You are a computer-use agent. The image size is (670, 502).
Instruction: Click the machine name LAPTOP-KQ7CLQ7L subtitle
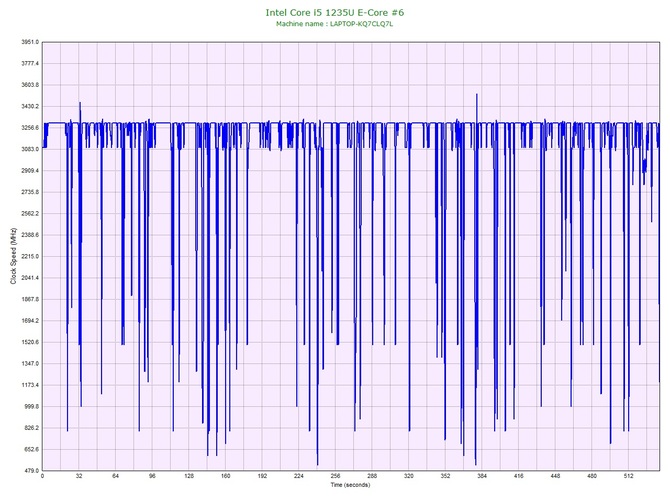tap(335, 24)
